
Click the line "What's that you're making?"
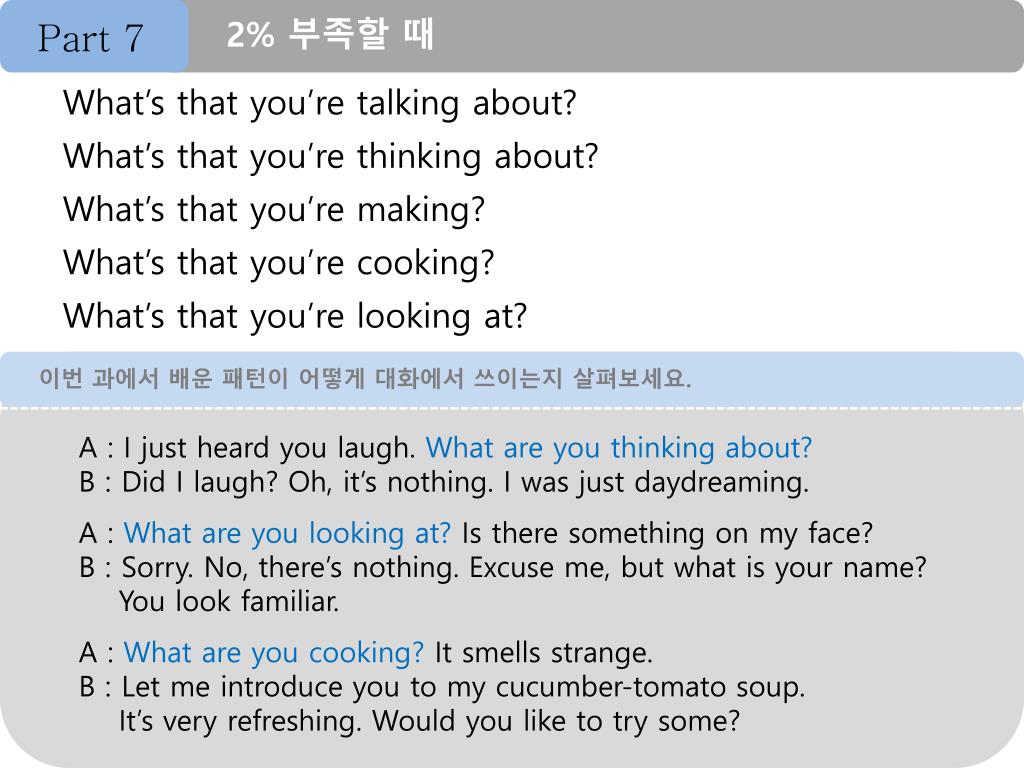tap(274, 210)
